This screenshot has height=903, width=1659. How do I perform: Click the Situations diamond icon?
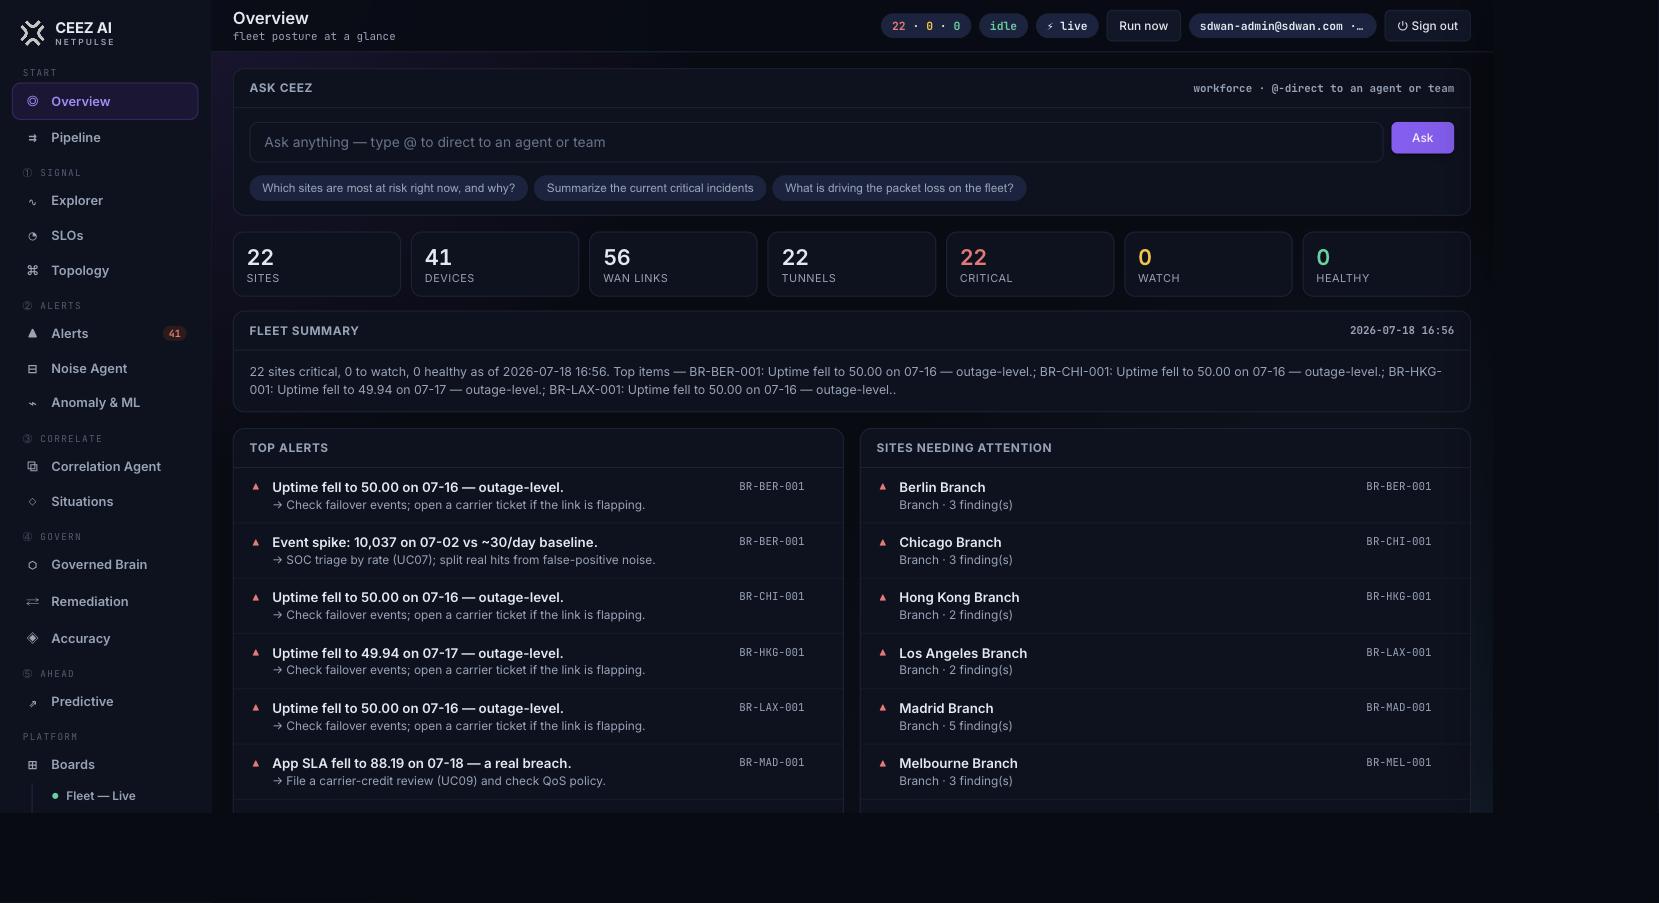[x=32, y=502]
